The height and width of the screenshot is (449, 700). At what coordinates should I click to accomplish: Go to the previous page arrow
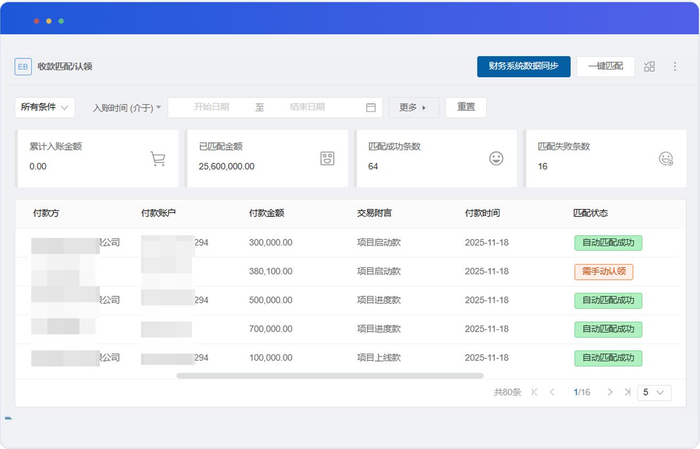coord(552,393)
